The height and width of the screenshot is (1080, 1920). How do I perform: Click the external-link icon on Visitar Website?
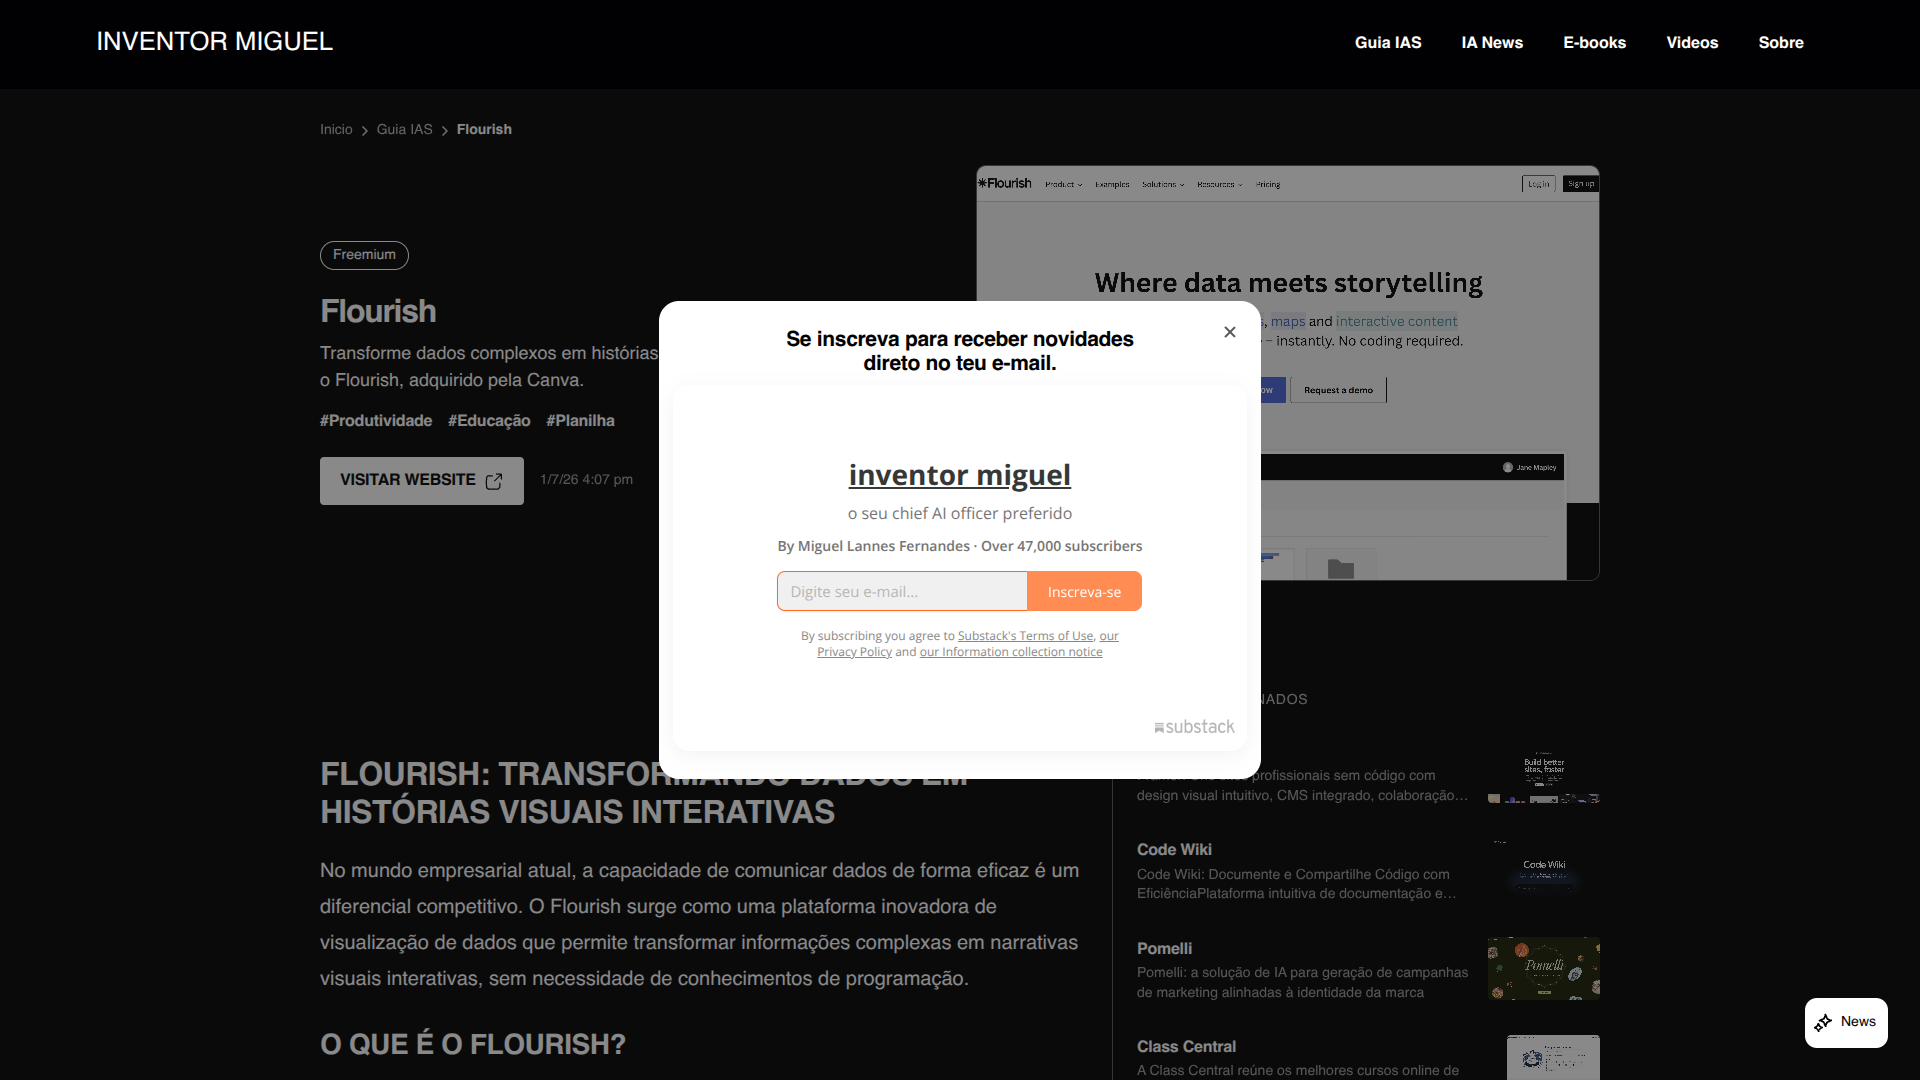point(494,481)
